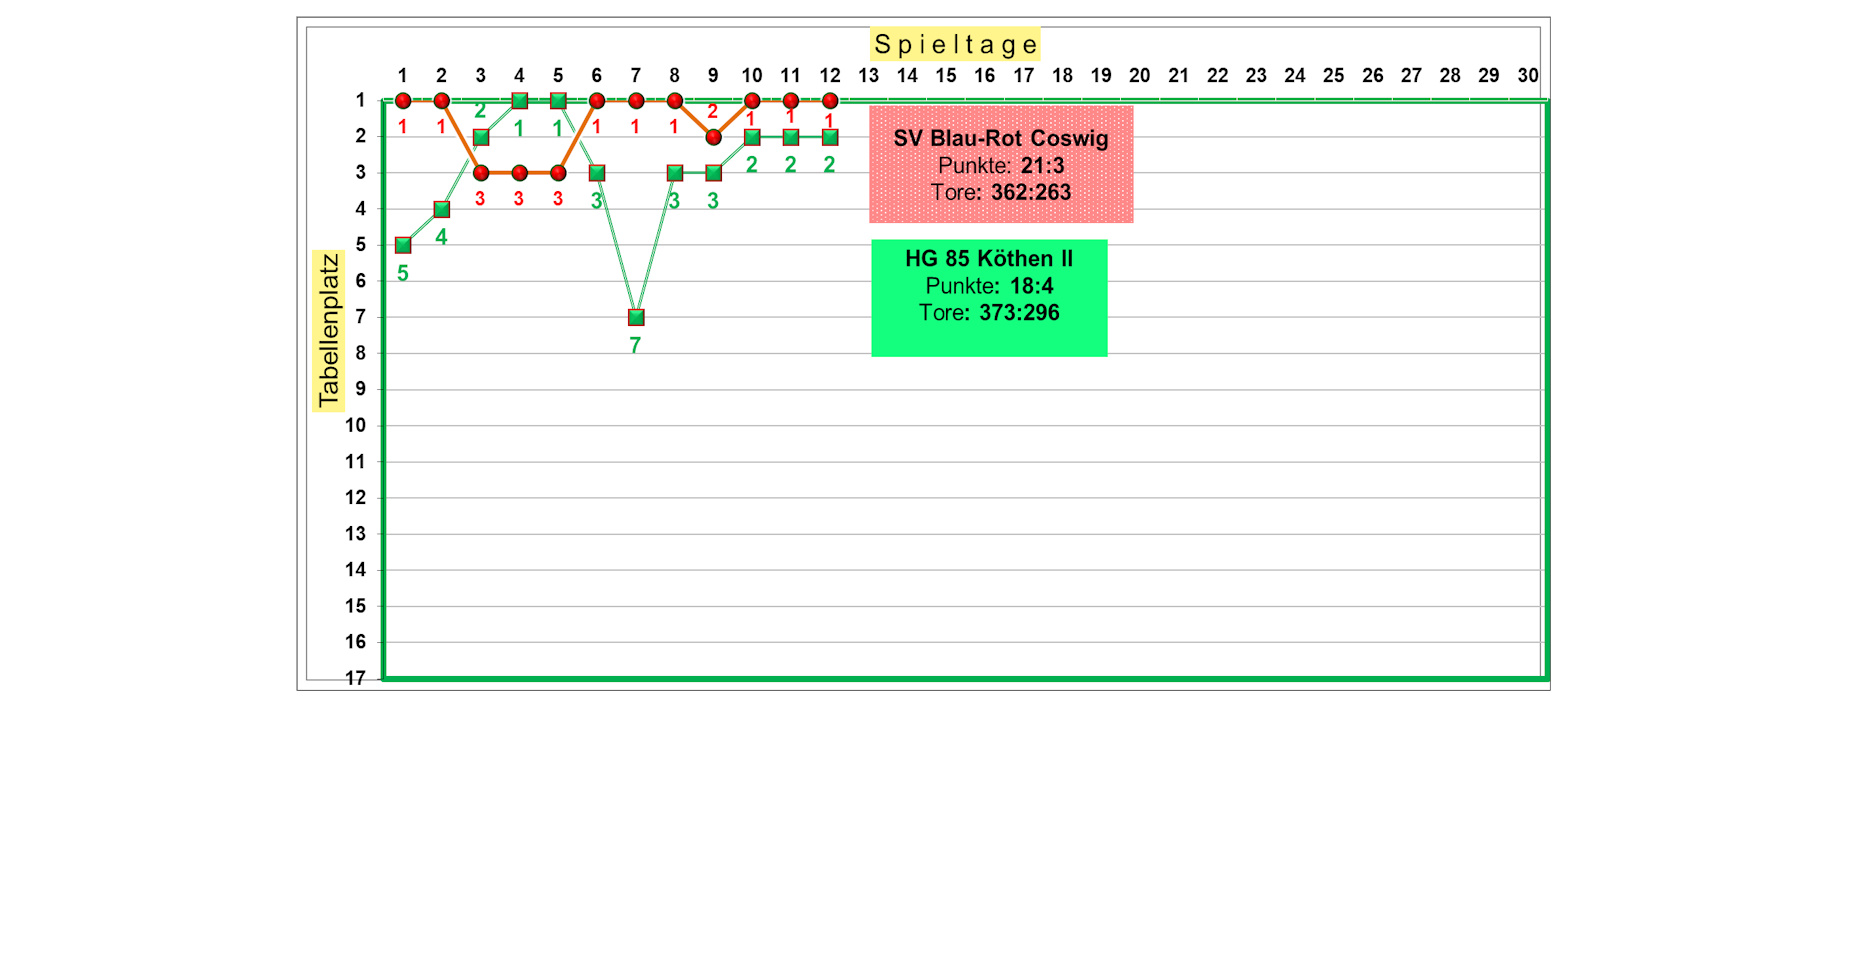Select red circle marker on matchday 9
This screenshot has height=966, width=1854.
(x=713, y=137)
